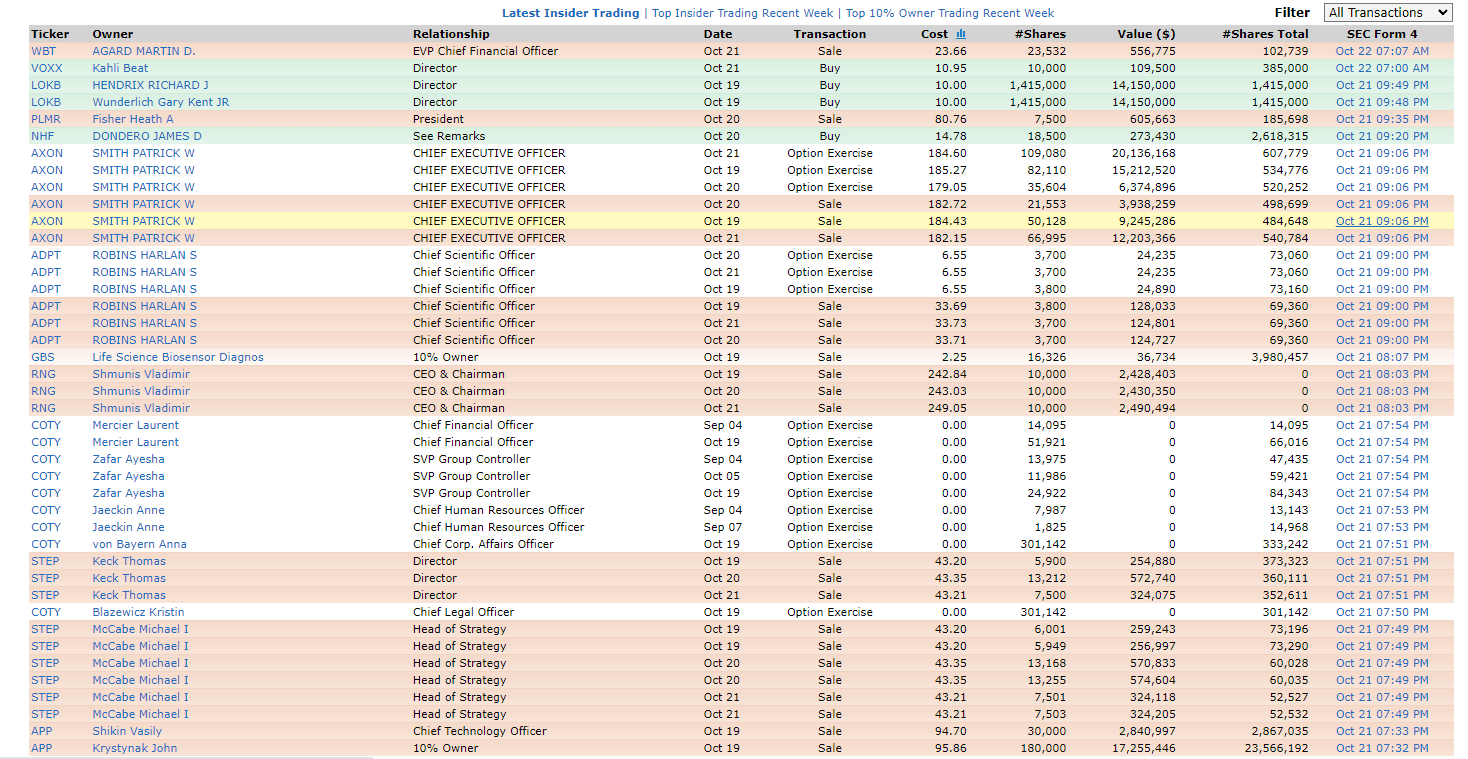
Task: Open SEC Form 4 filed Oct 22 07:00 AM
Action: (x=1382, y=68)
